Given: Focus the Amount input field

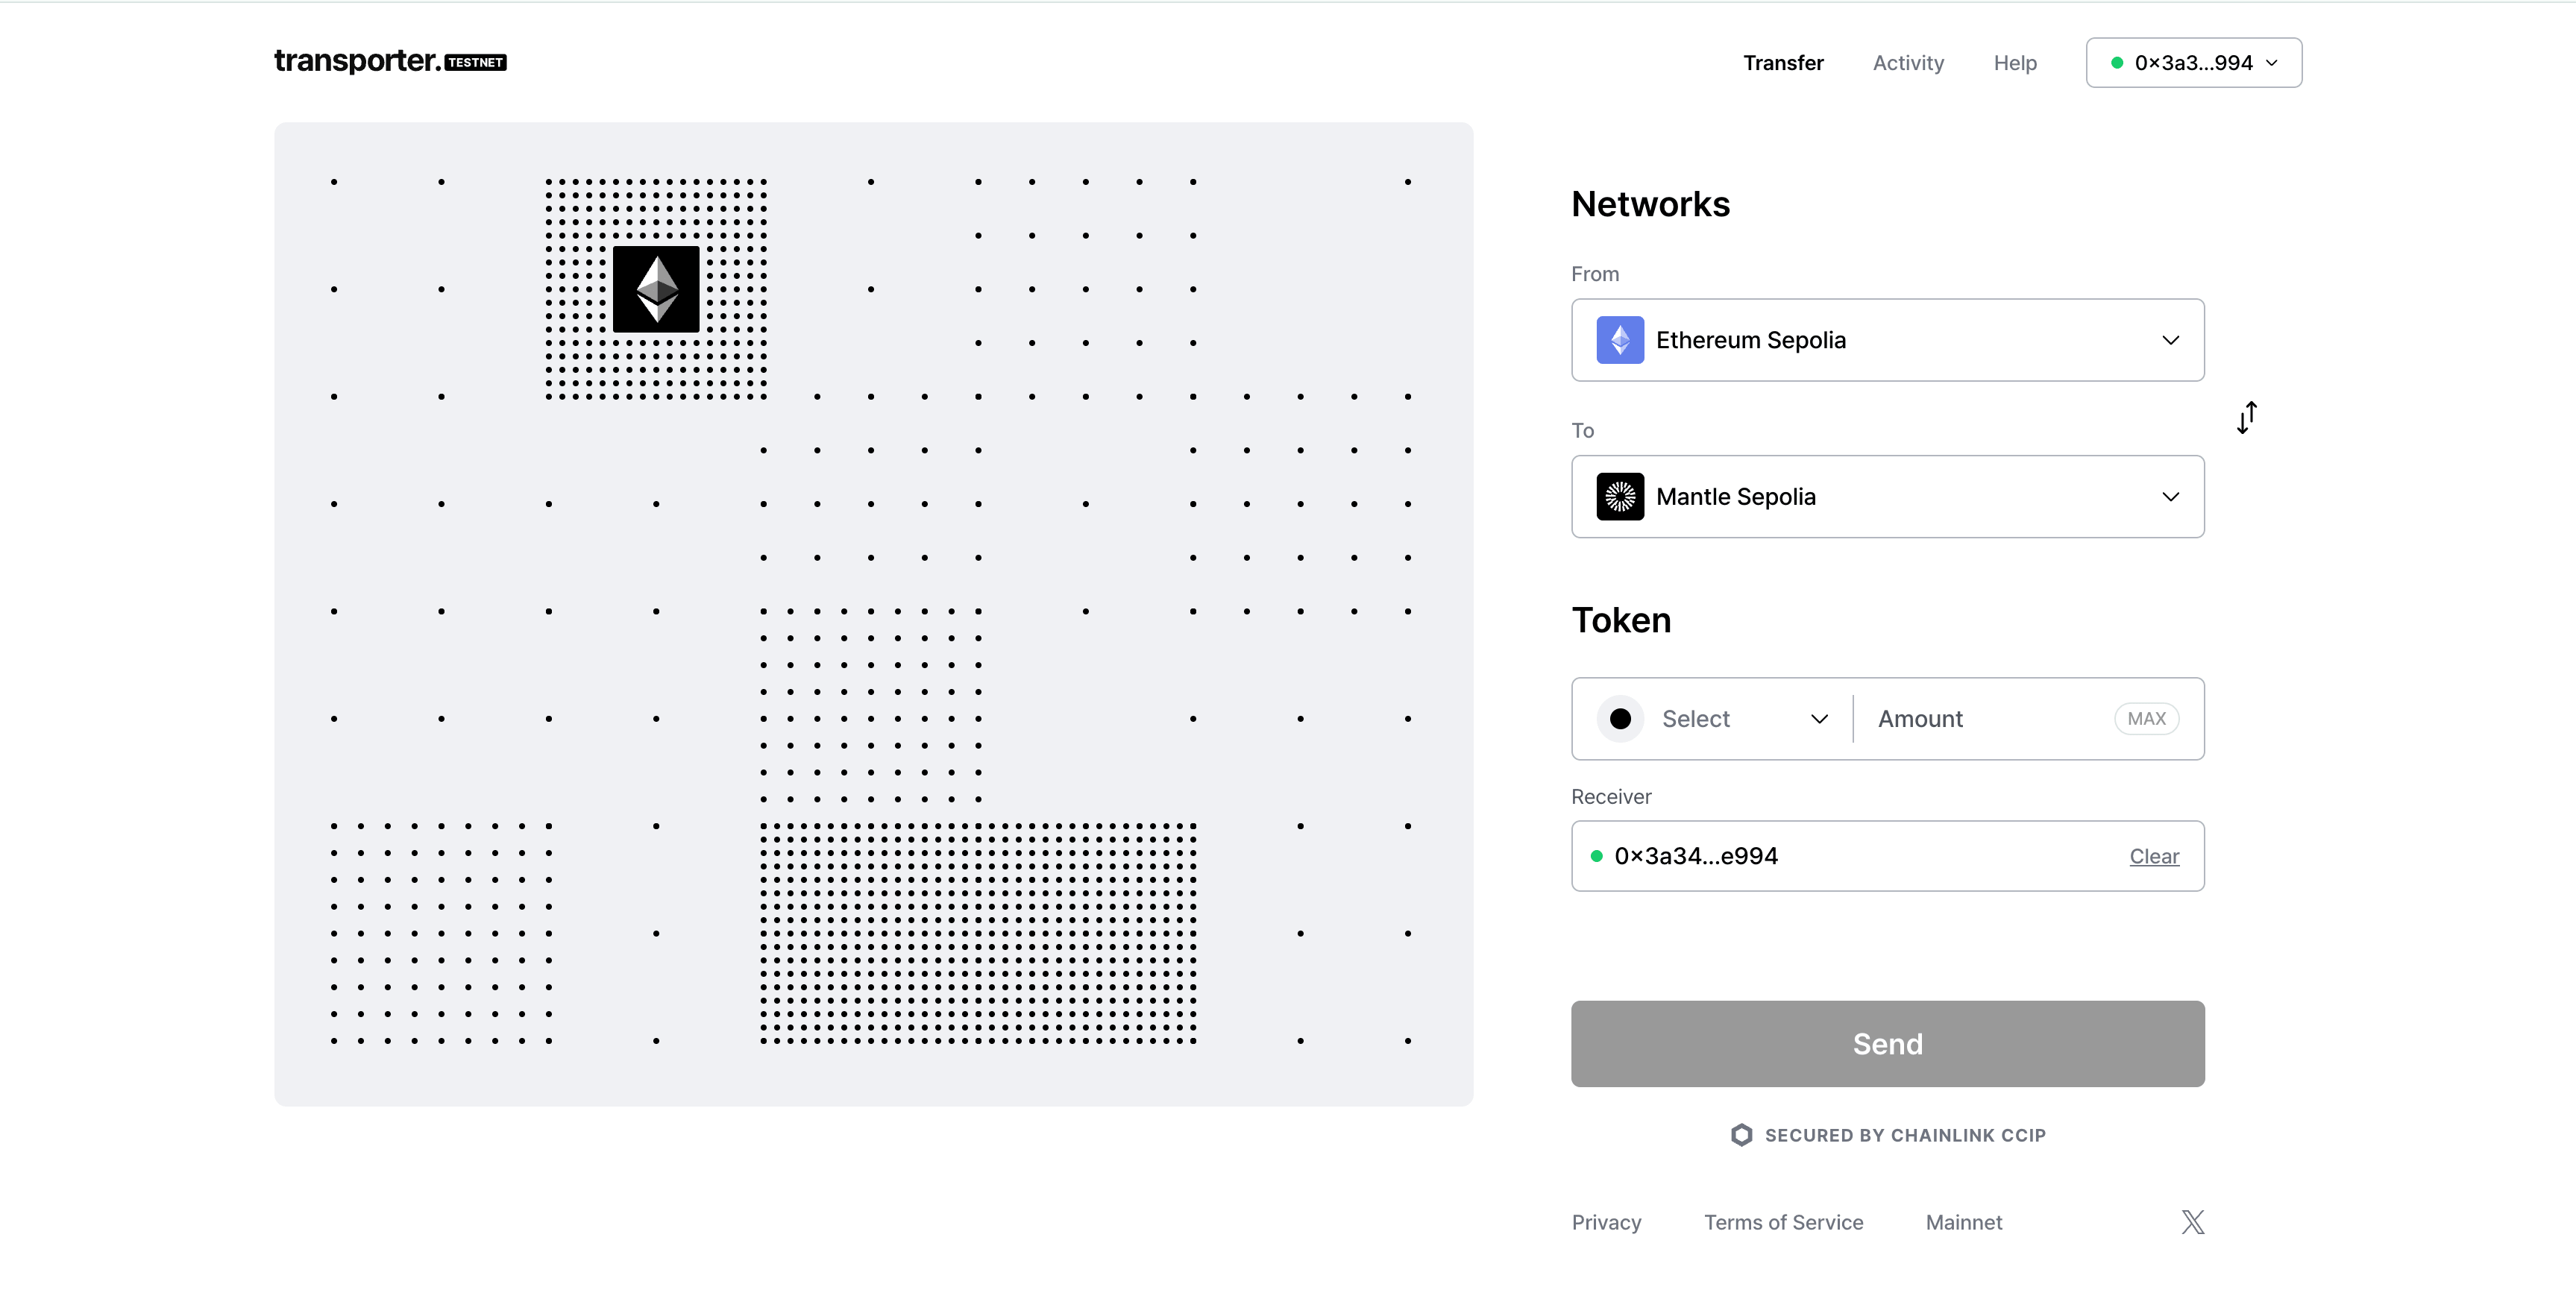Looking at the screenshot, I should (1985, 719).
